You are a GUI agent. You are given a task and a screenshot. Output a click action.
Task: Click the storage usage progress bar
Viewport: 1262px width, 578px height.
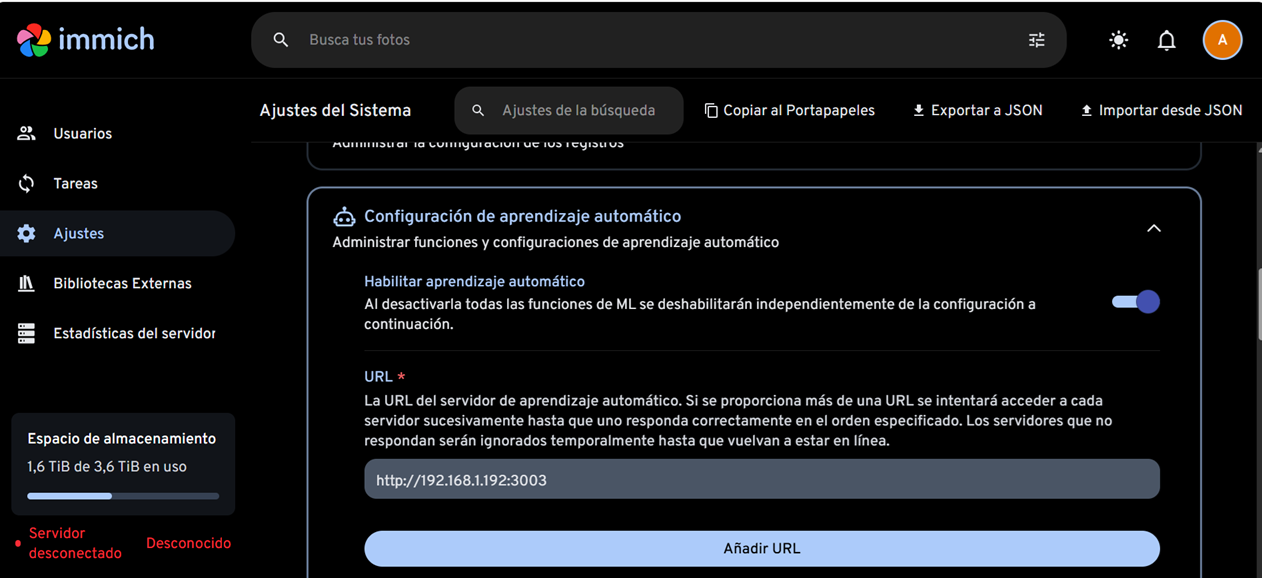click(x=123, y=496)
